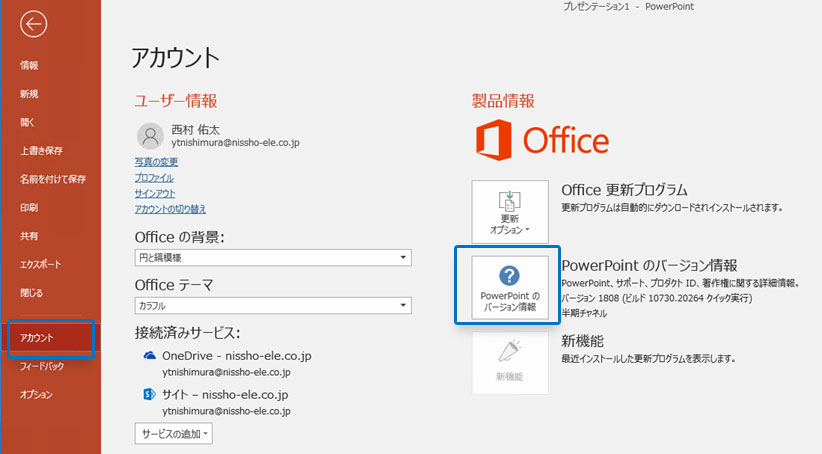822x454 pixels.
Task: Select 印刷 in the sidebar
Action: (x=29, y=208)
